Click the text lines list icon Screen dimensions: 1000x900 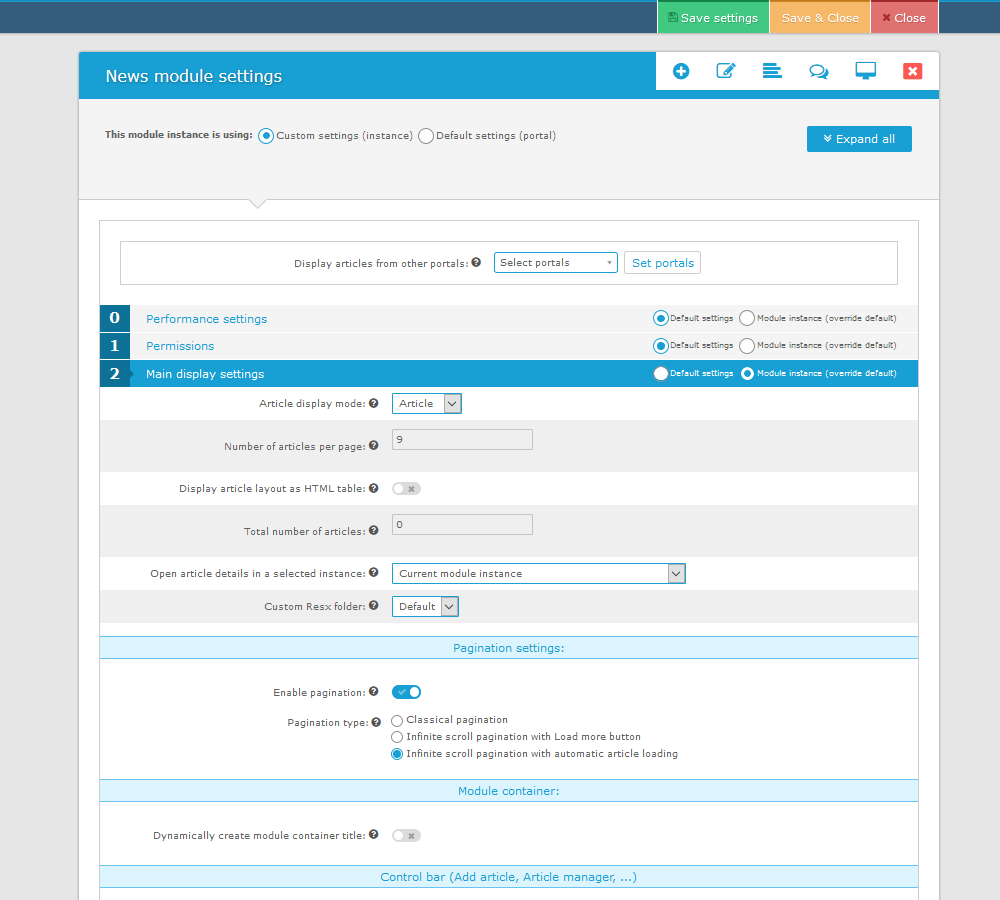pos(772,71)
